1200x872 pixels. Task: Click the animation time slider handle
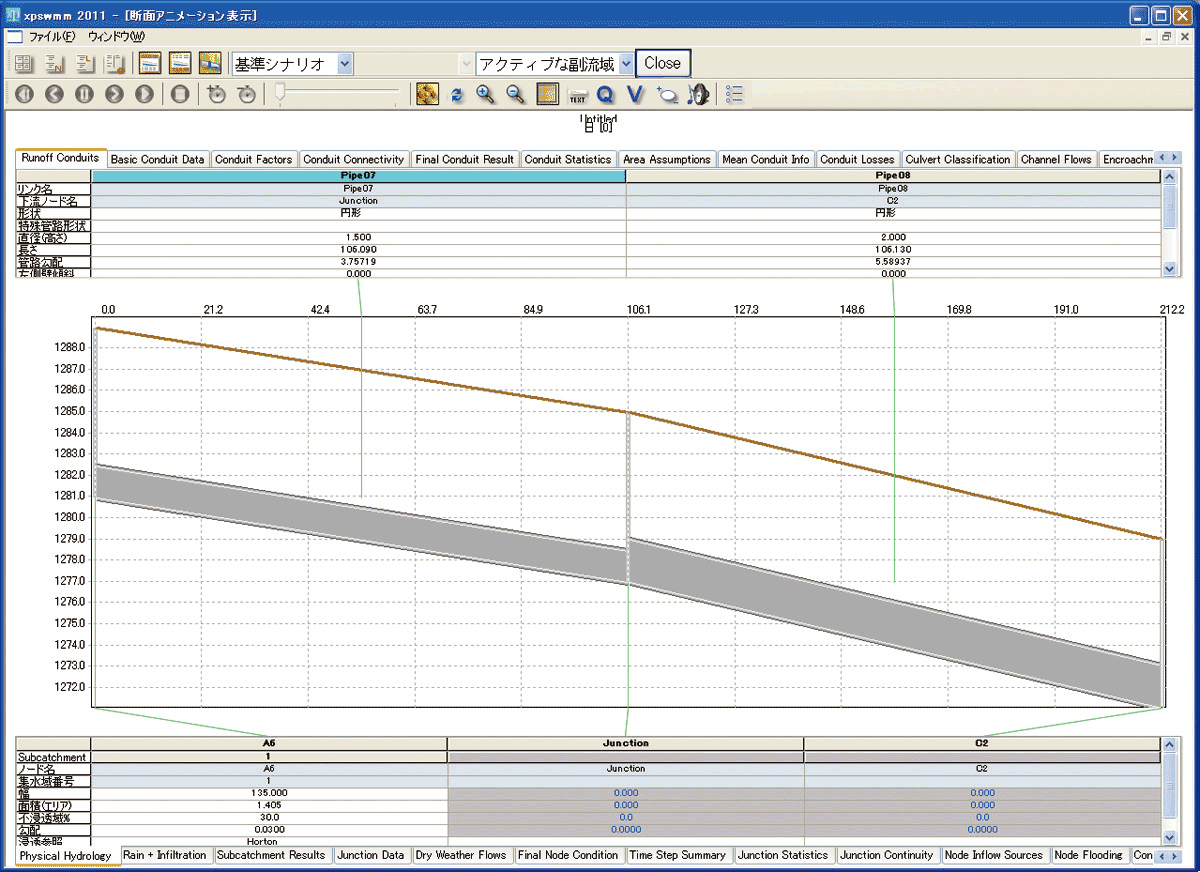(281, 92)
